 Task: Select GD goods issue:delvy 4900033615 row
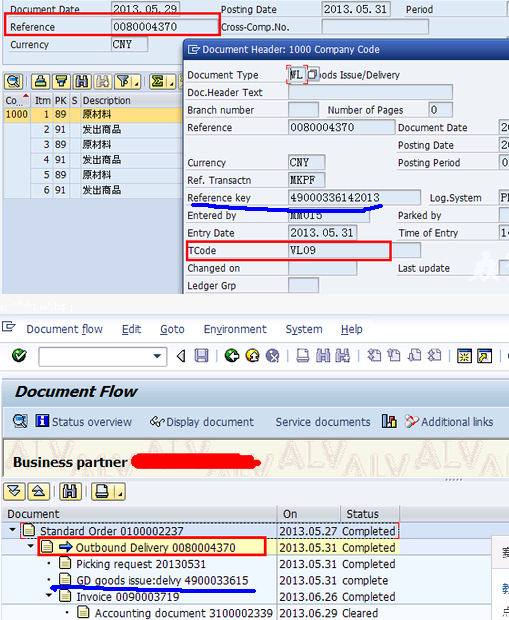[199, 580]
